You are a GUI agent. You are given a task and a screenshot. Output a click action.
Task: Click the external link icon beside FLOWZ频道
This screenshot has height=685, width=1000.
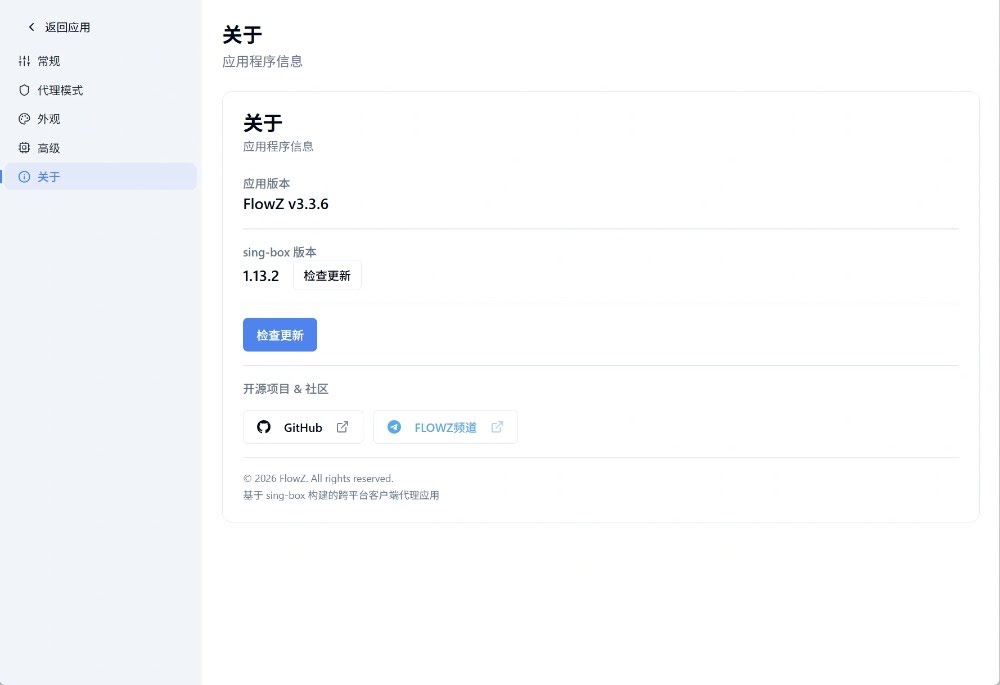(497, 427)
